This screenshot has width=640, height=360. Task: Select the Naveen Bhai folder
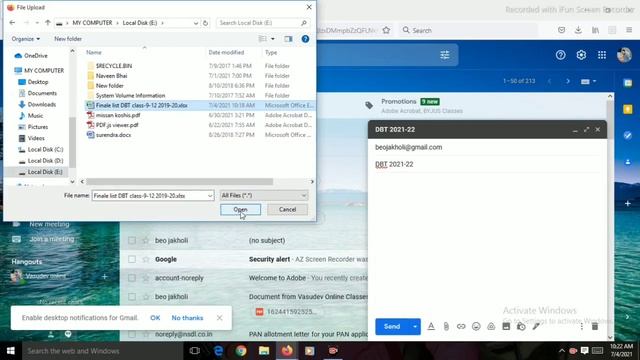111,76
